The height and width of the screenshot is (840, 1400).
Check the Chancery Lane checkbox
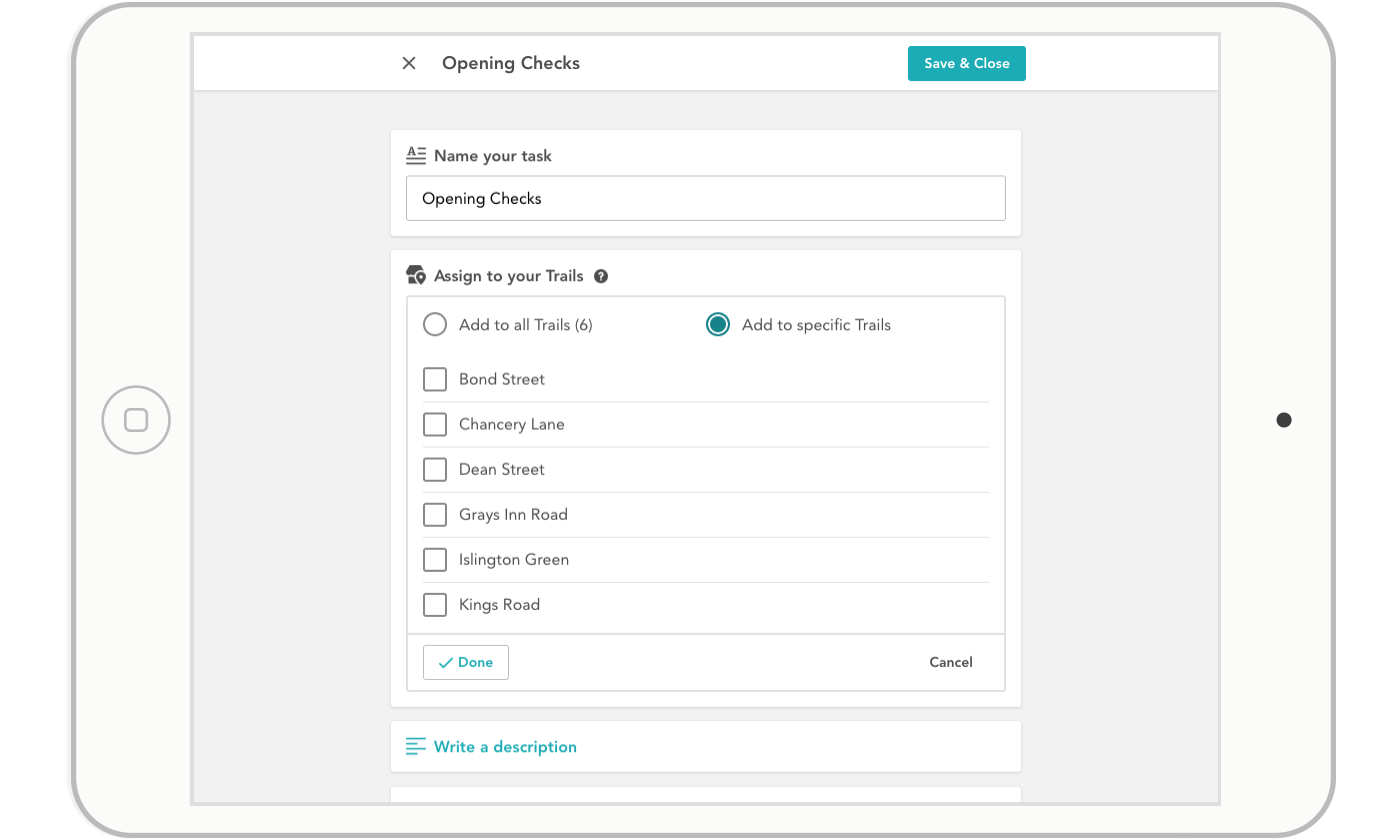coord(434,424)
